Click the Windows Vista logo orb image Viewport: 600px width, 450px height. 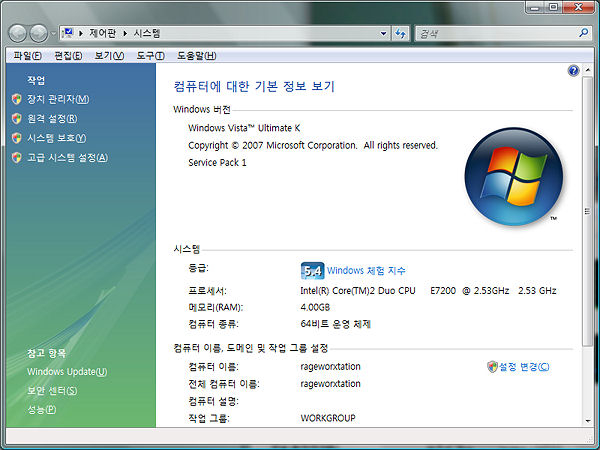click(514, 177)
